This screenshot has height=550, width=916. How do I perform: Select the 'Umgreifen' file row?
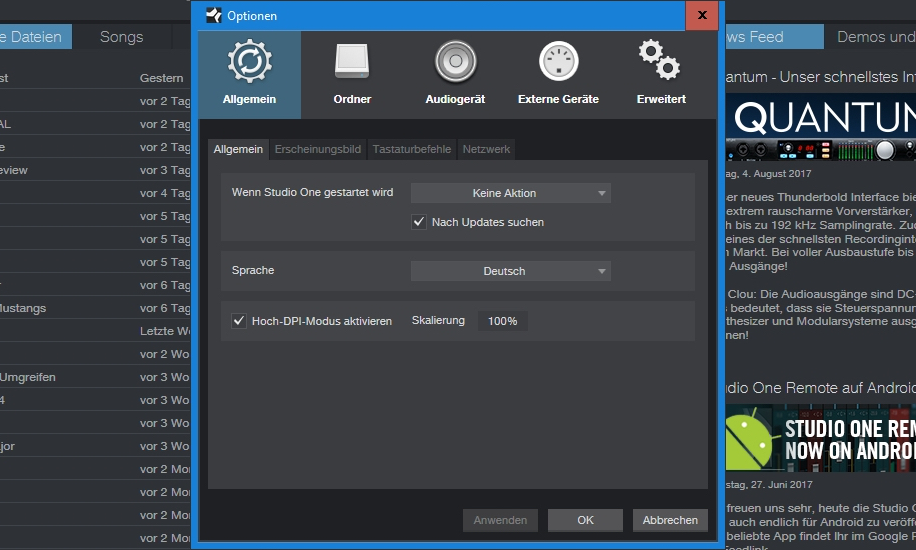coord(95,377)
